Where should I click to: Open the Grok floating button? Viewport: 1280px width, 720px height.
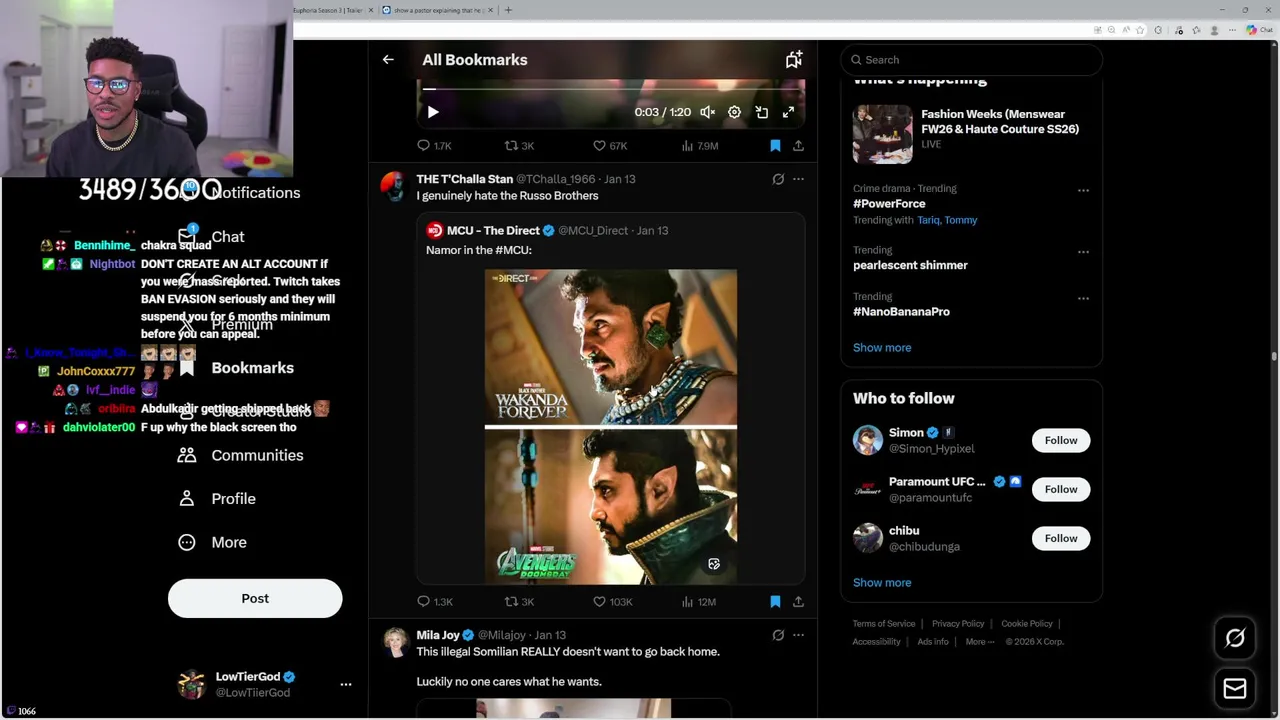coord(1235,638)
